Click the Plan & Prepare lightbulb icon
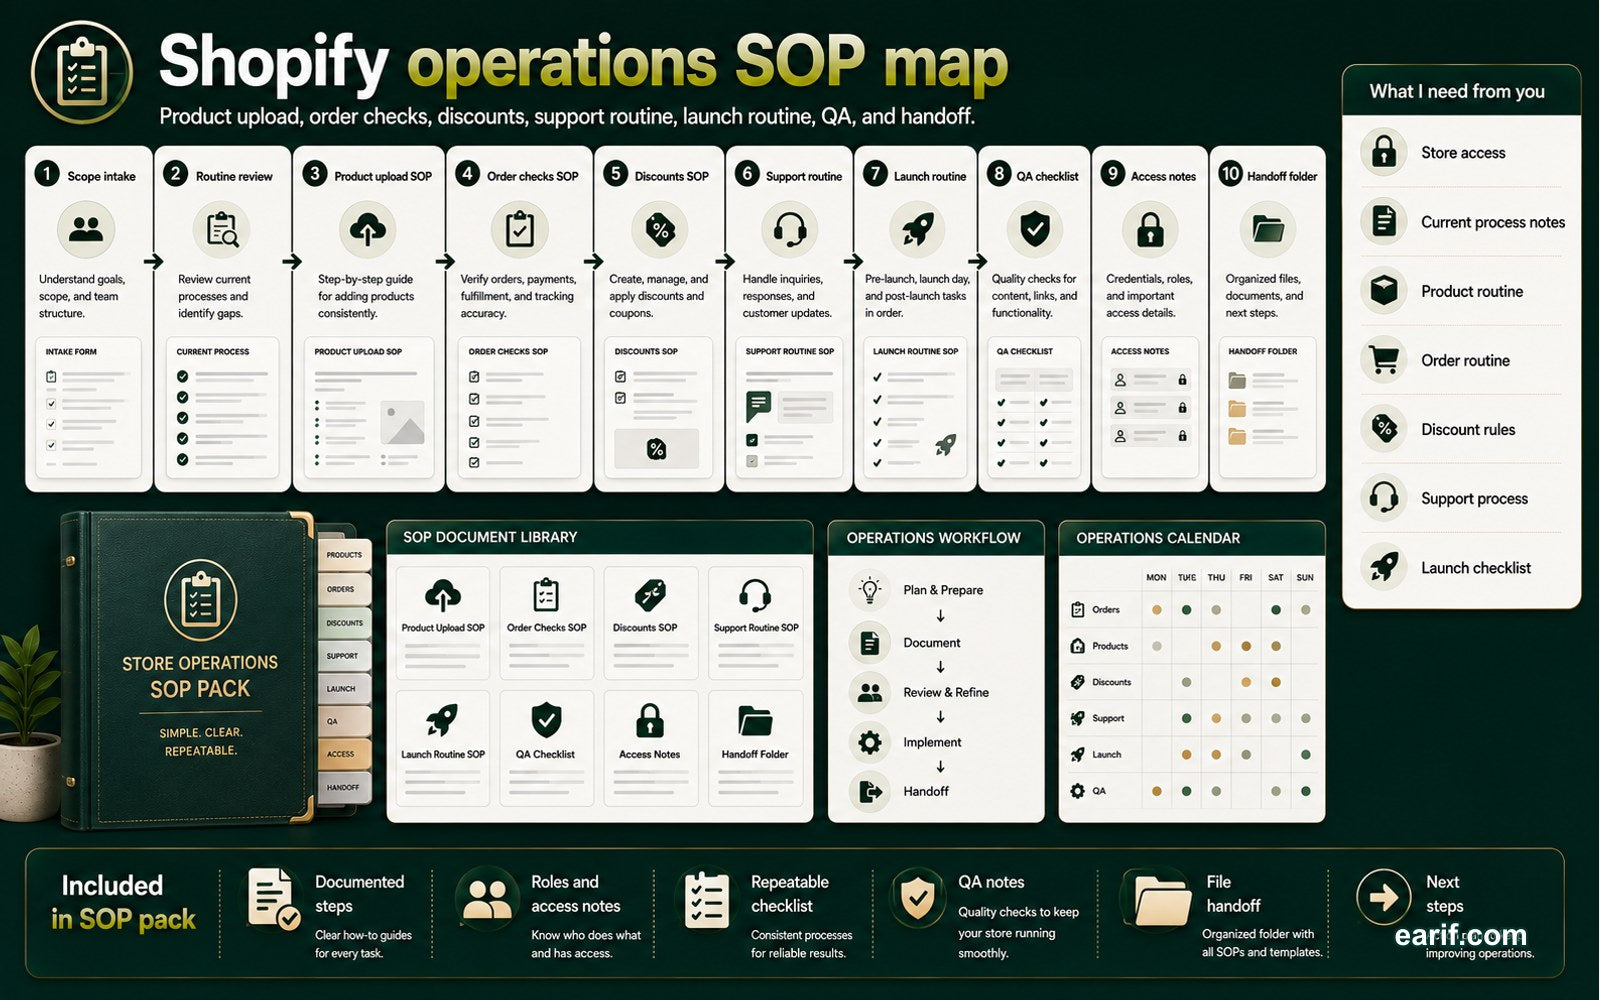 [870, 590]
